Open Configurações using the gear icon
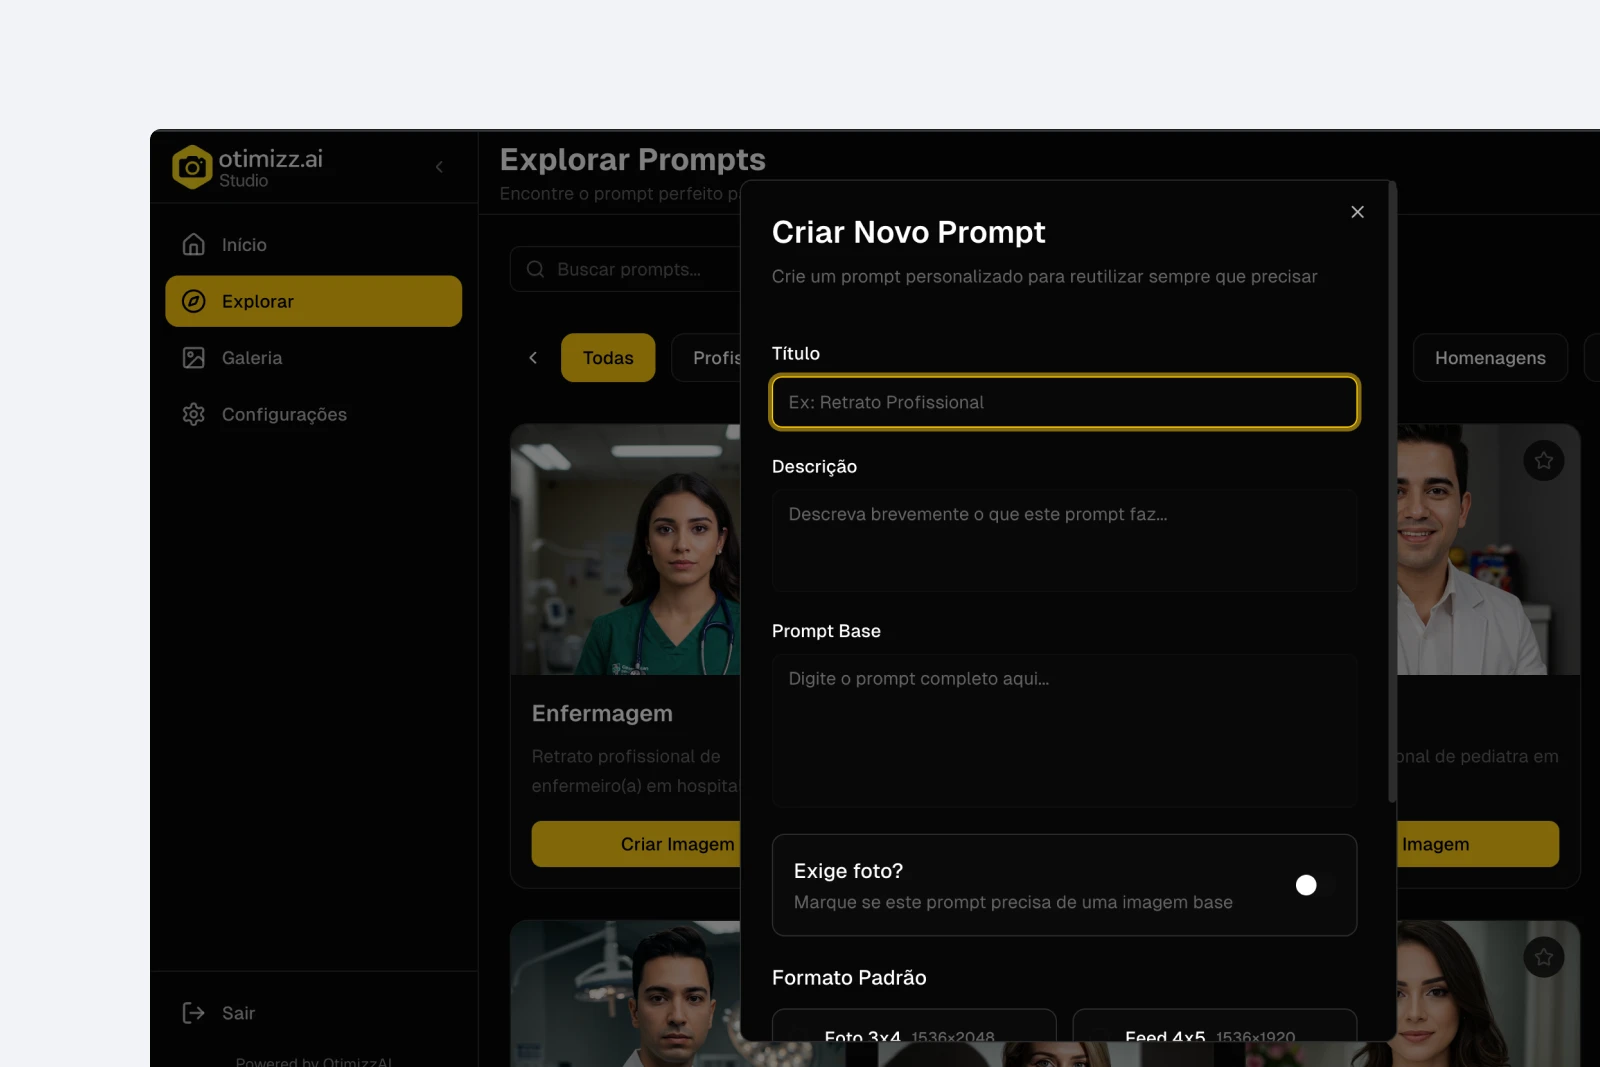Screen dimensions: 1600x1067 tap(194, 414)
